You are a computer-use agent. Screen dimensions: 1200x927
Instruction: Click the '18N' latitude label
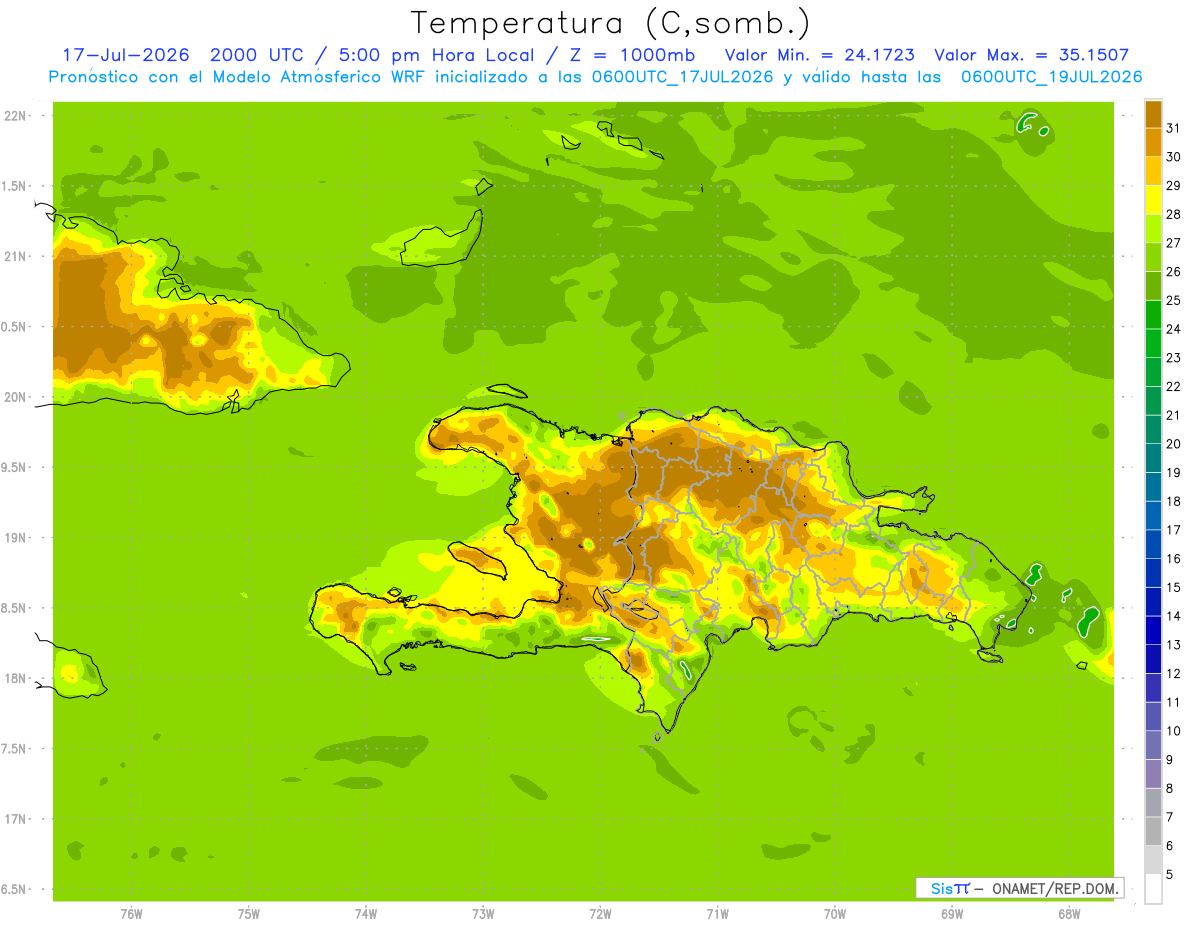click(14, 678)
